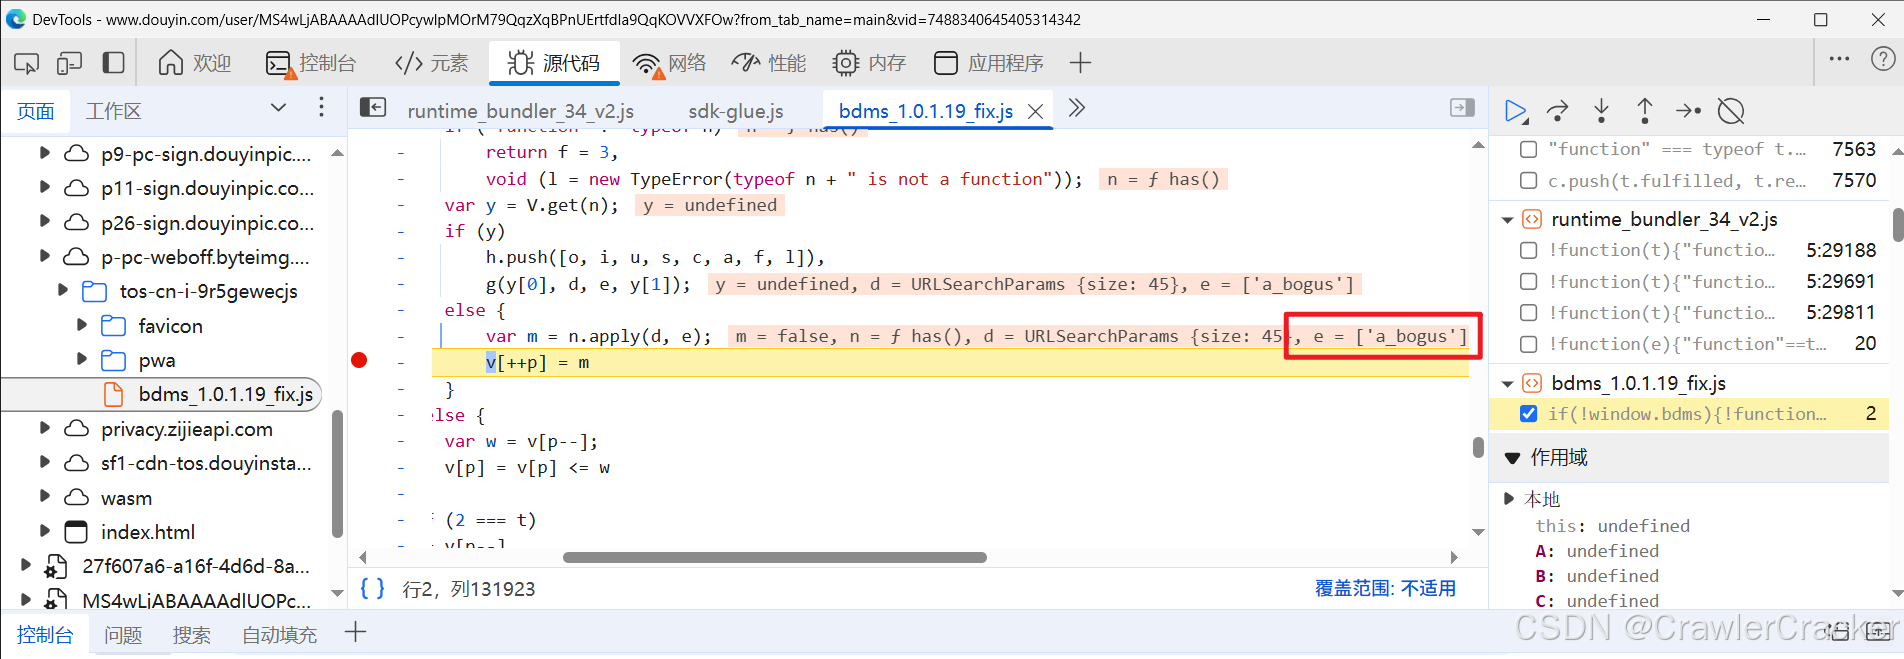Step into next function call icon

(x=1601, y=111)
